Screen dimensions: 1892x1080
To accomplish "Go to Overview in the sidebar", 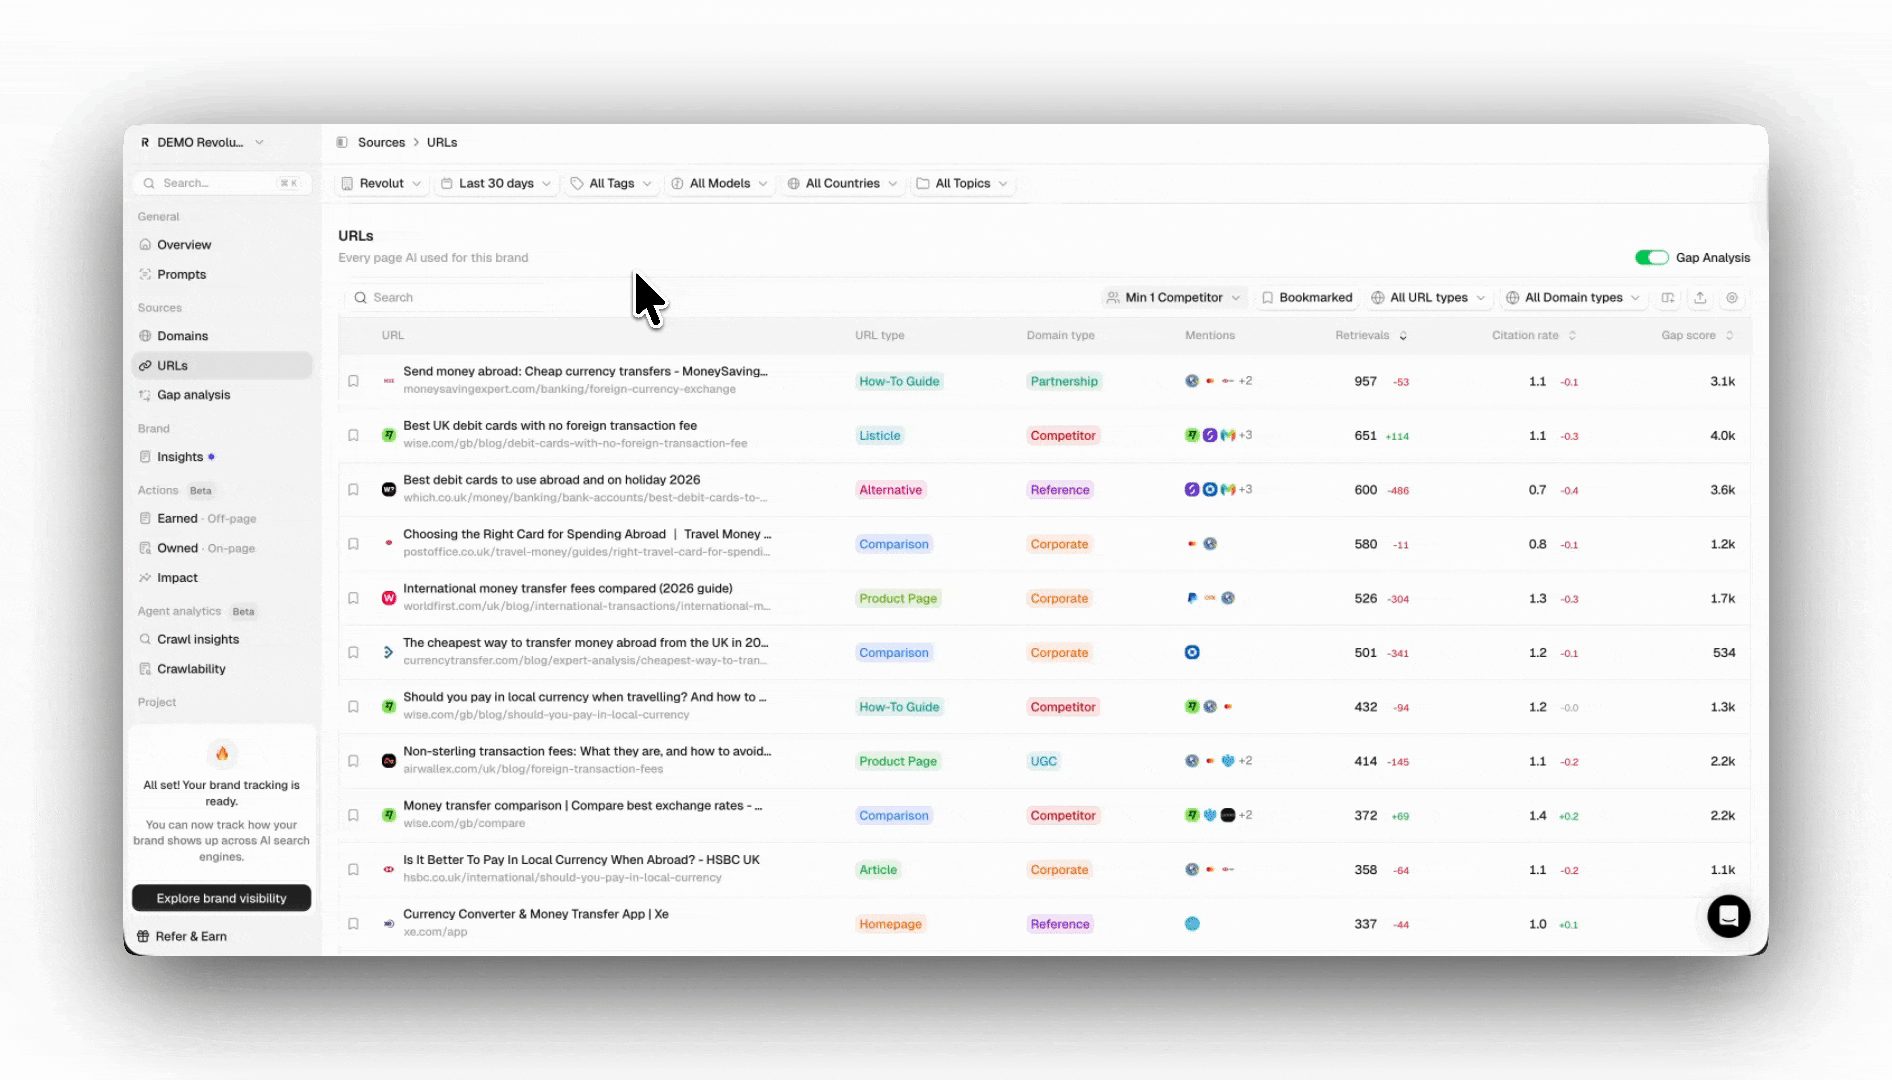I will 184,245.
